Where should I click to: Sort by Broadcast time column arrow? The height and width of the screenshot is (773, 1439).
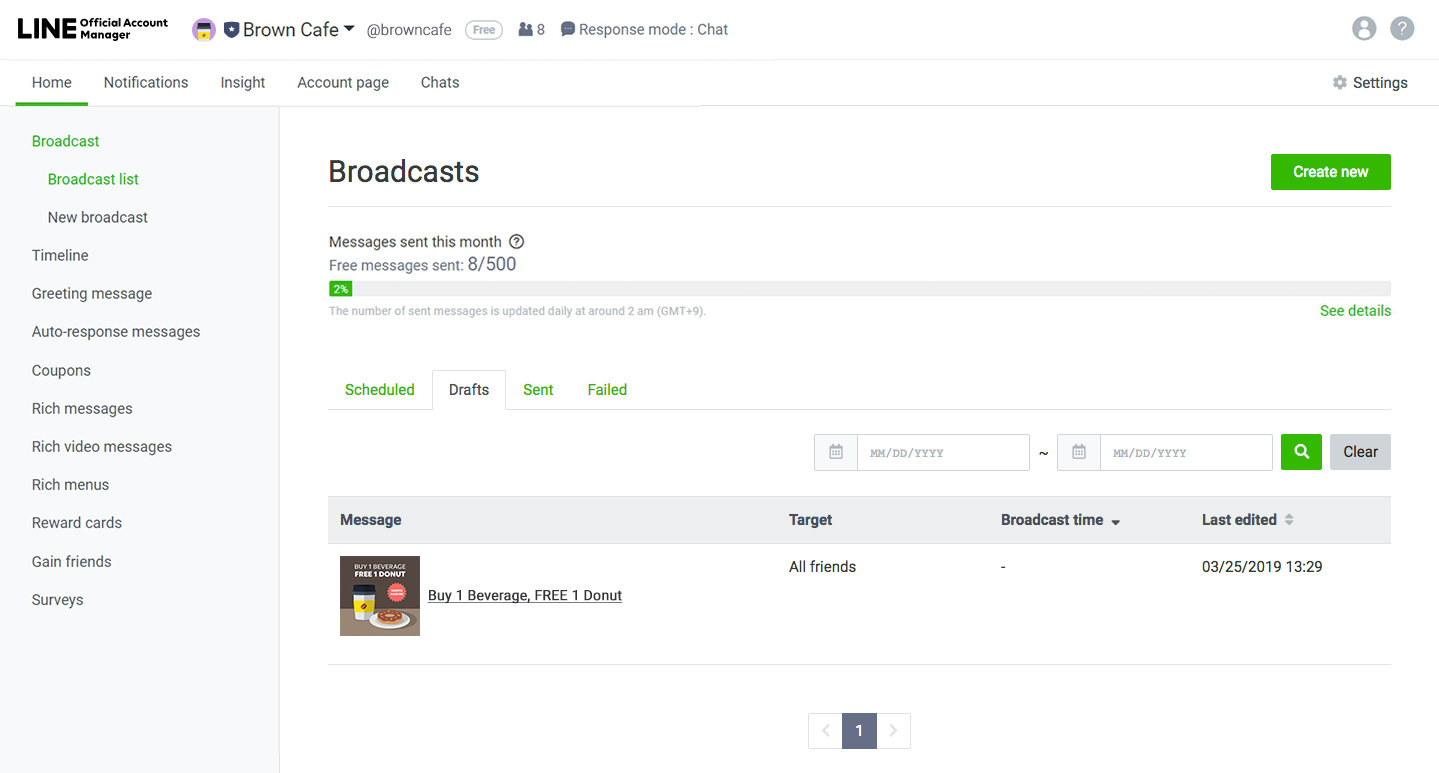coord(1116,522)
